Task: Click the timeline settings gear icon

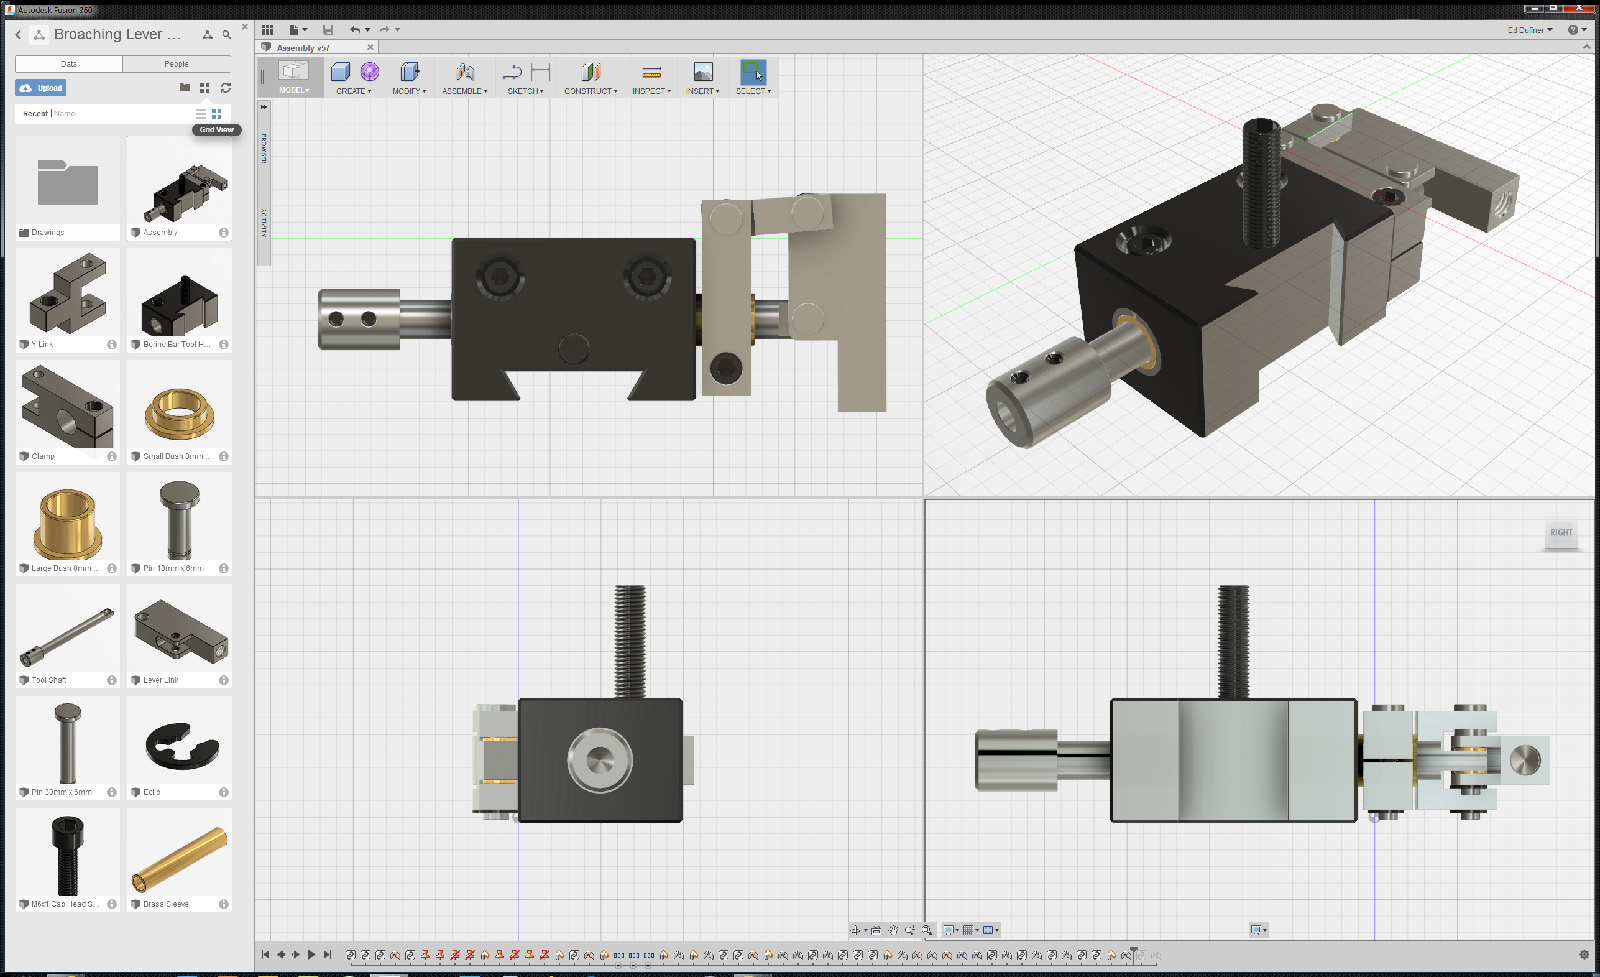Action: [1584, 955]
